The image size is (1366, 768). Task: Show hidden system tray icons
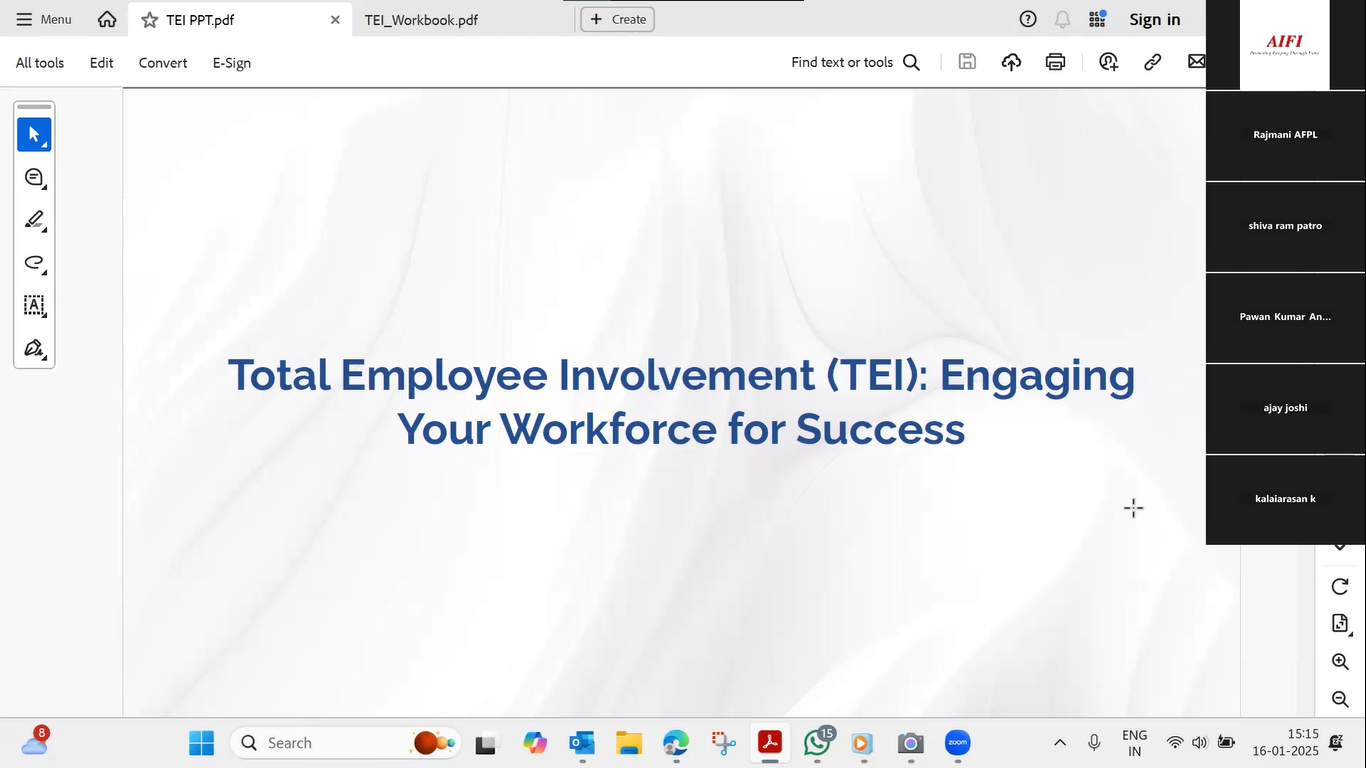1060,743
